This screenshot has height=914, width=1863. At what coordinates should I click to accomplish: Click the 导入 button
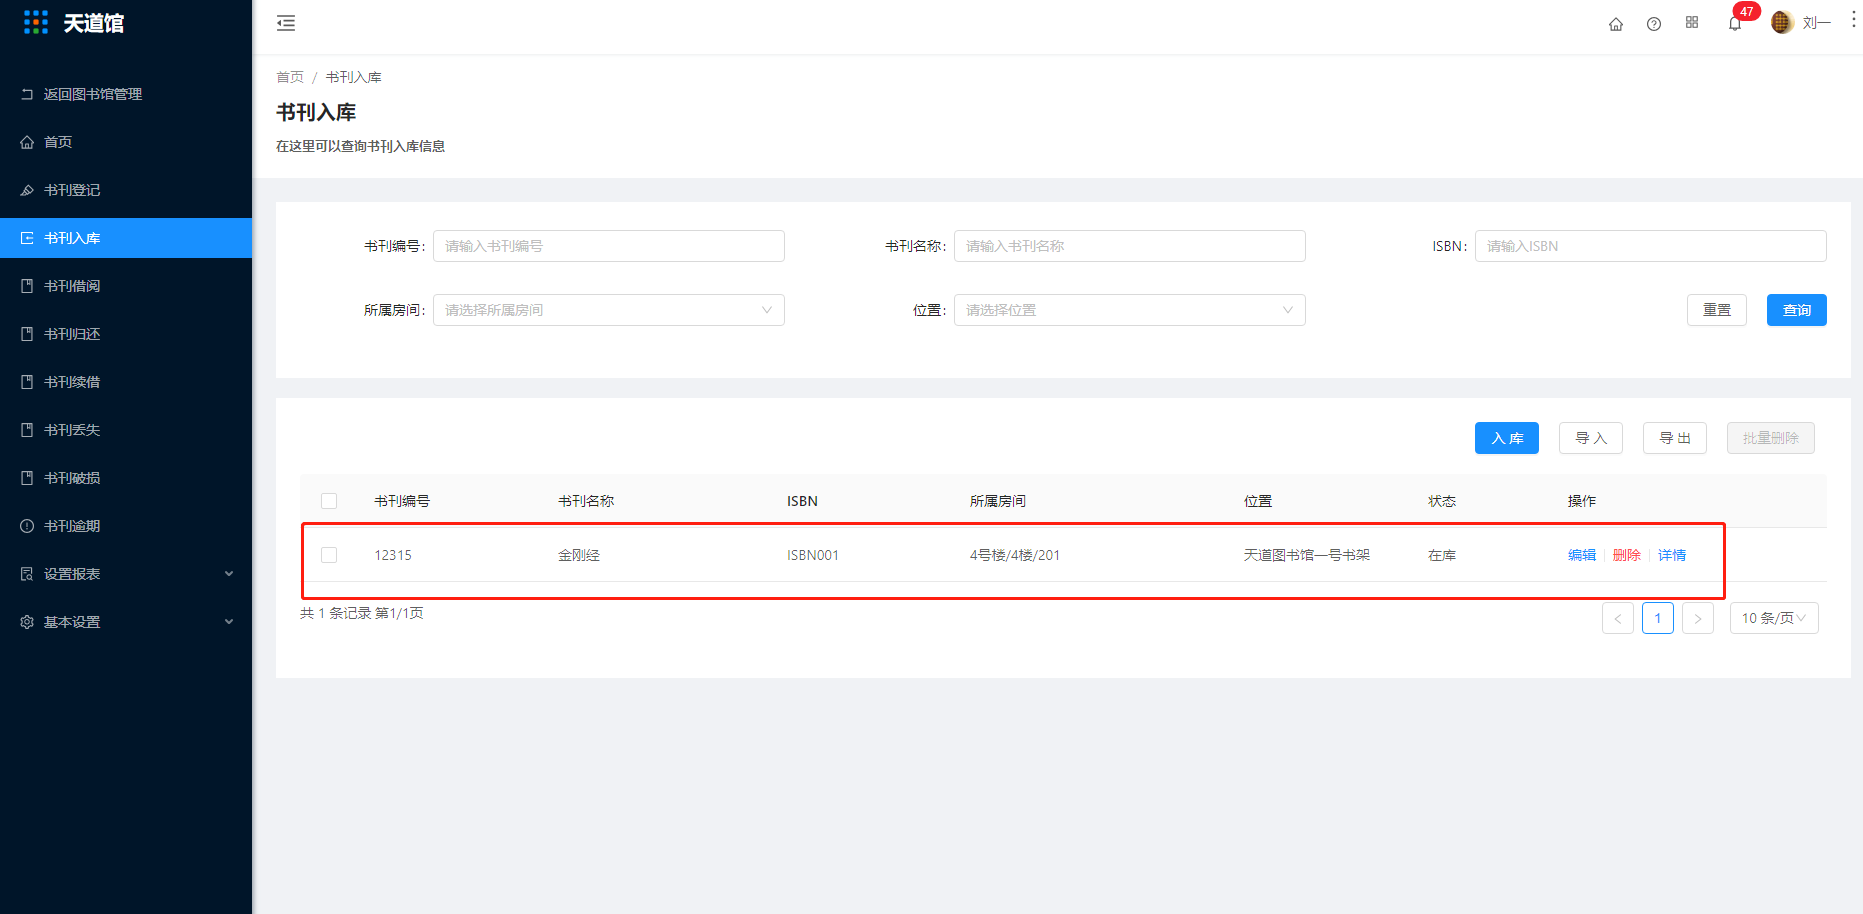tap(1591, 438)
